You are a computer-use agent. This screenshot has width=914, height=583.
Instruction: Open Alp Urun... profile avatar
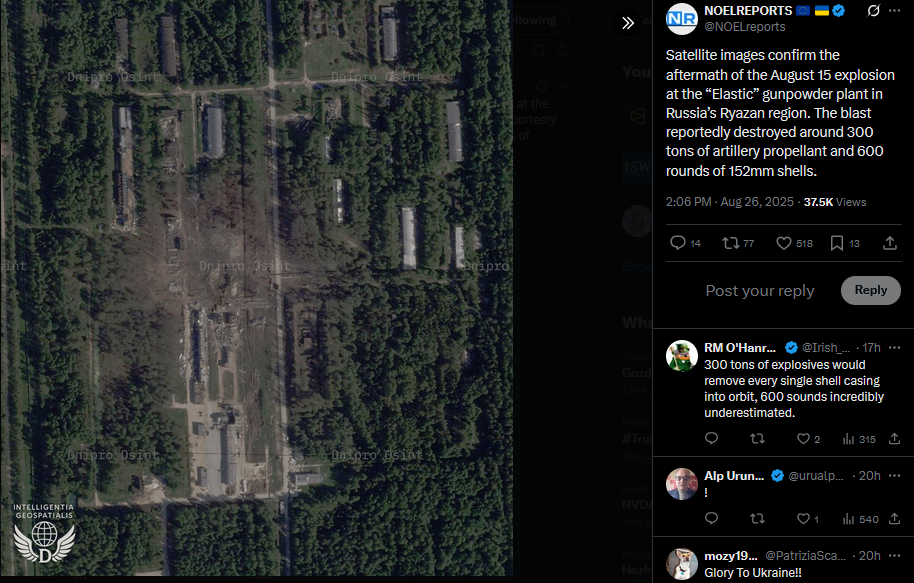(681, 484)
